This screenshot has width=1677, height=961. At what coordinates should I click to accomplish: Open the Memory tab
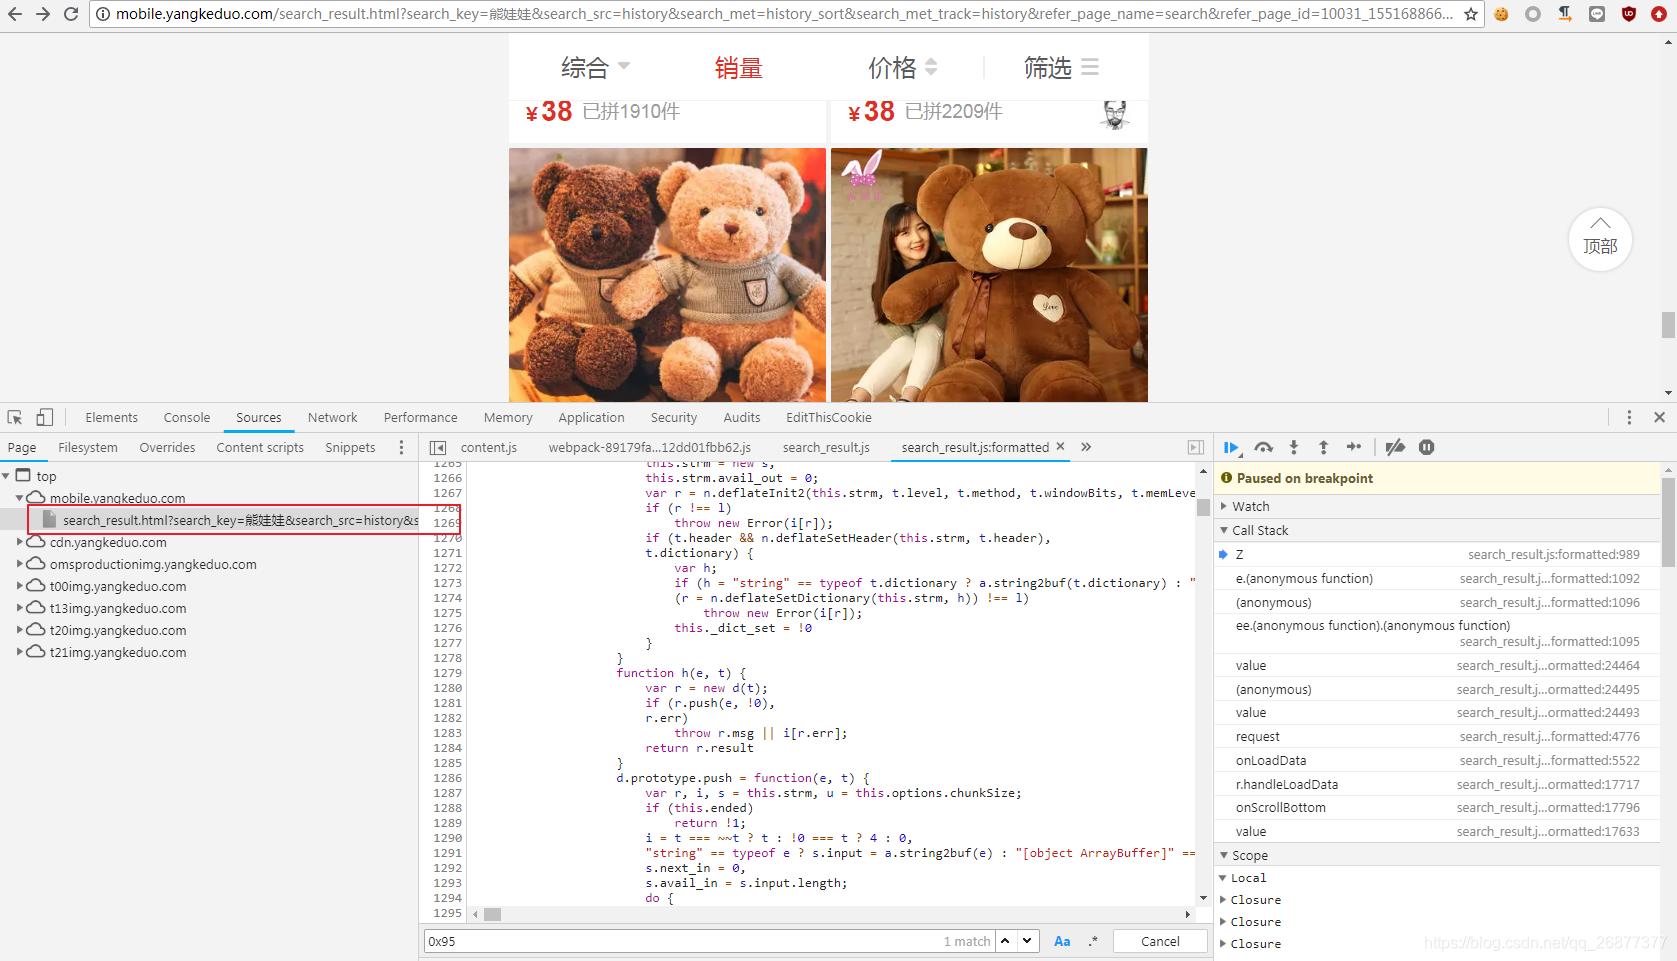(x=508, y=417)
